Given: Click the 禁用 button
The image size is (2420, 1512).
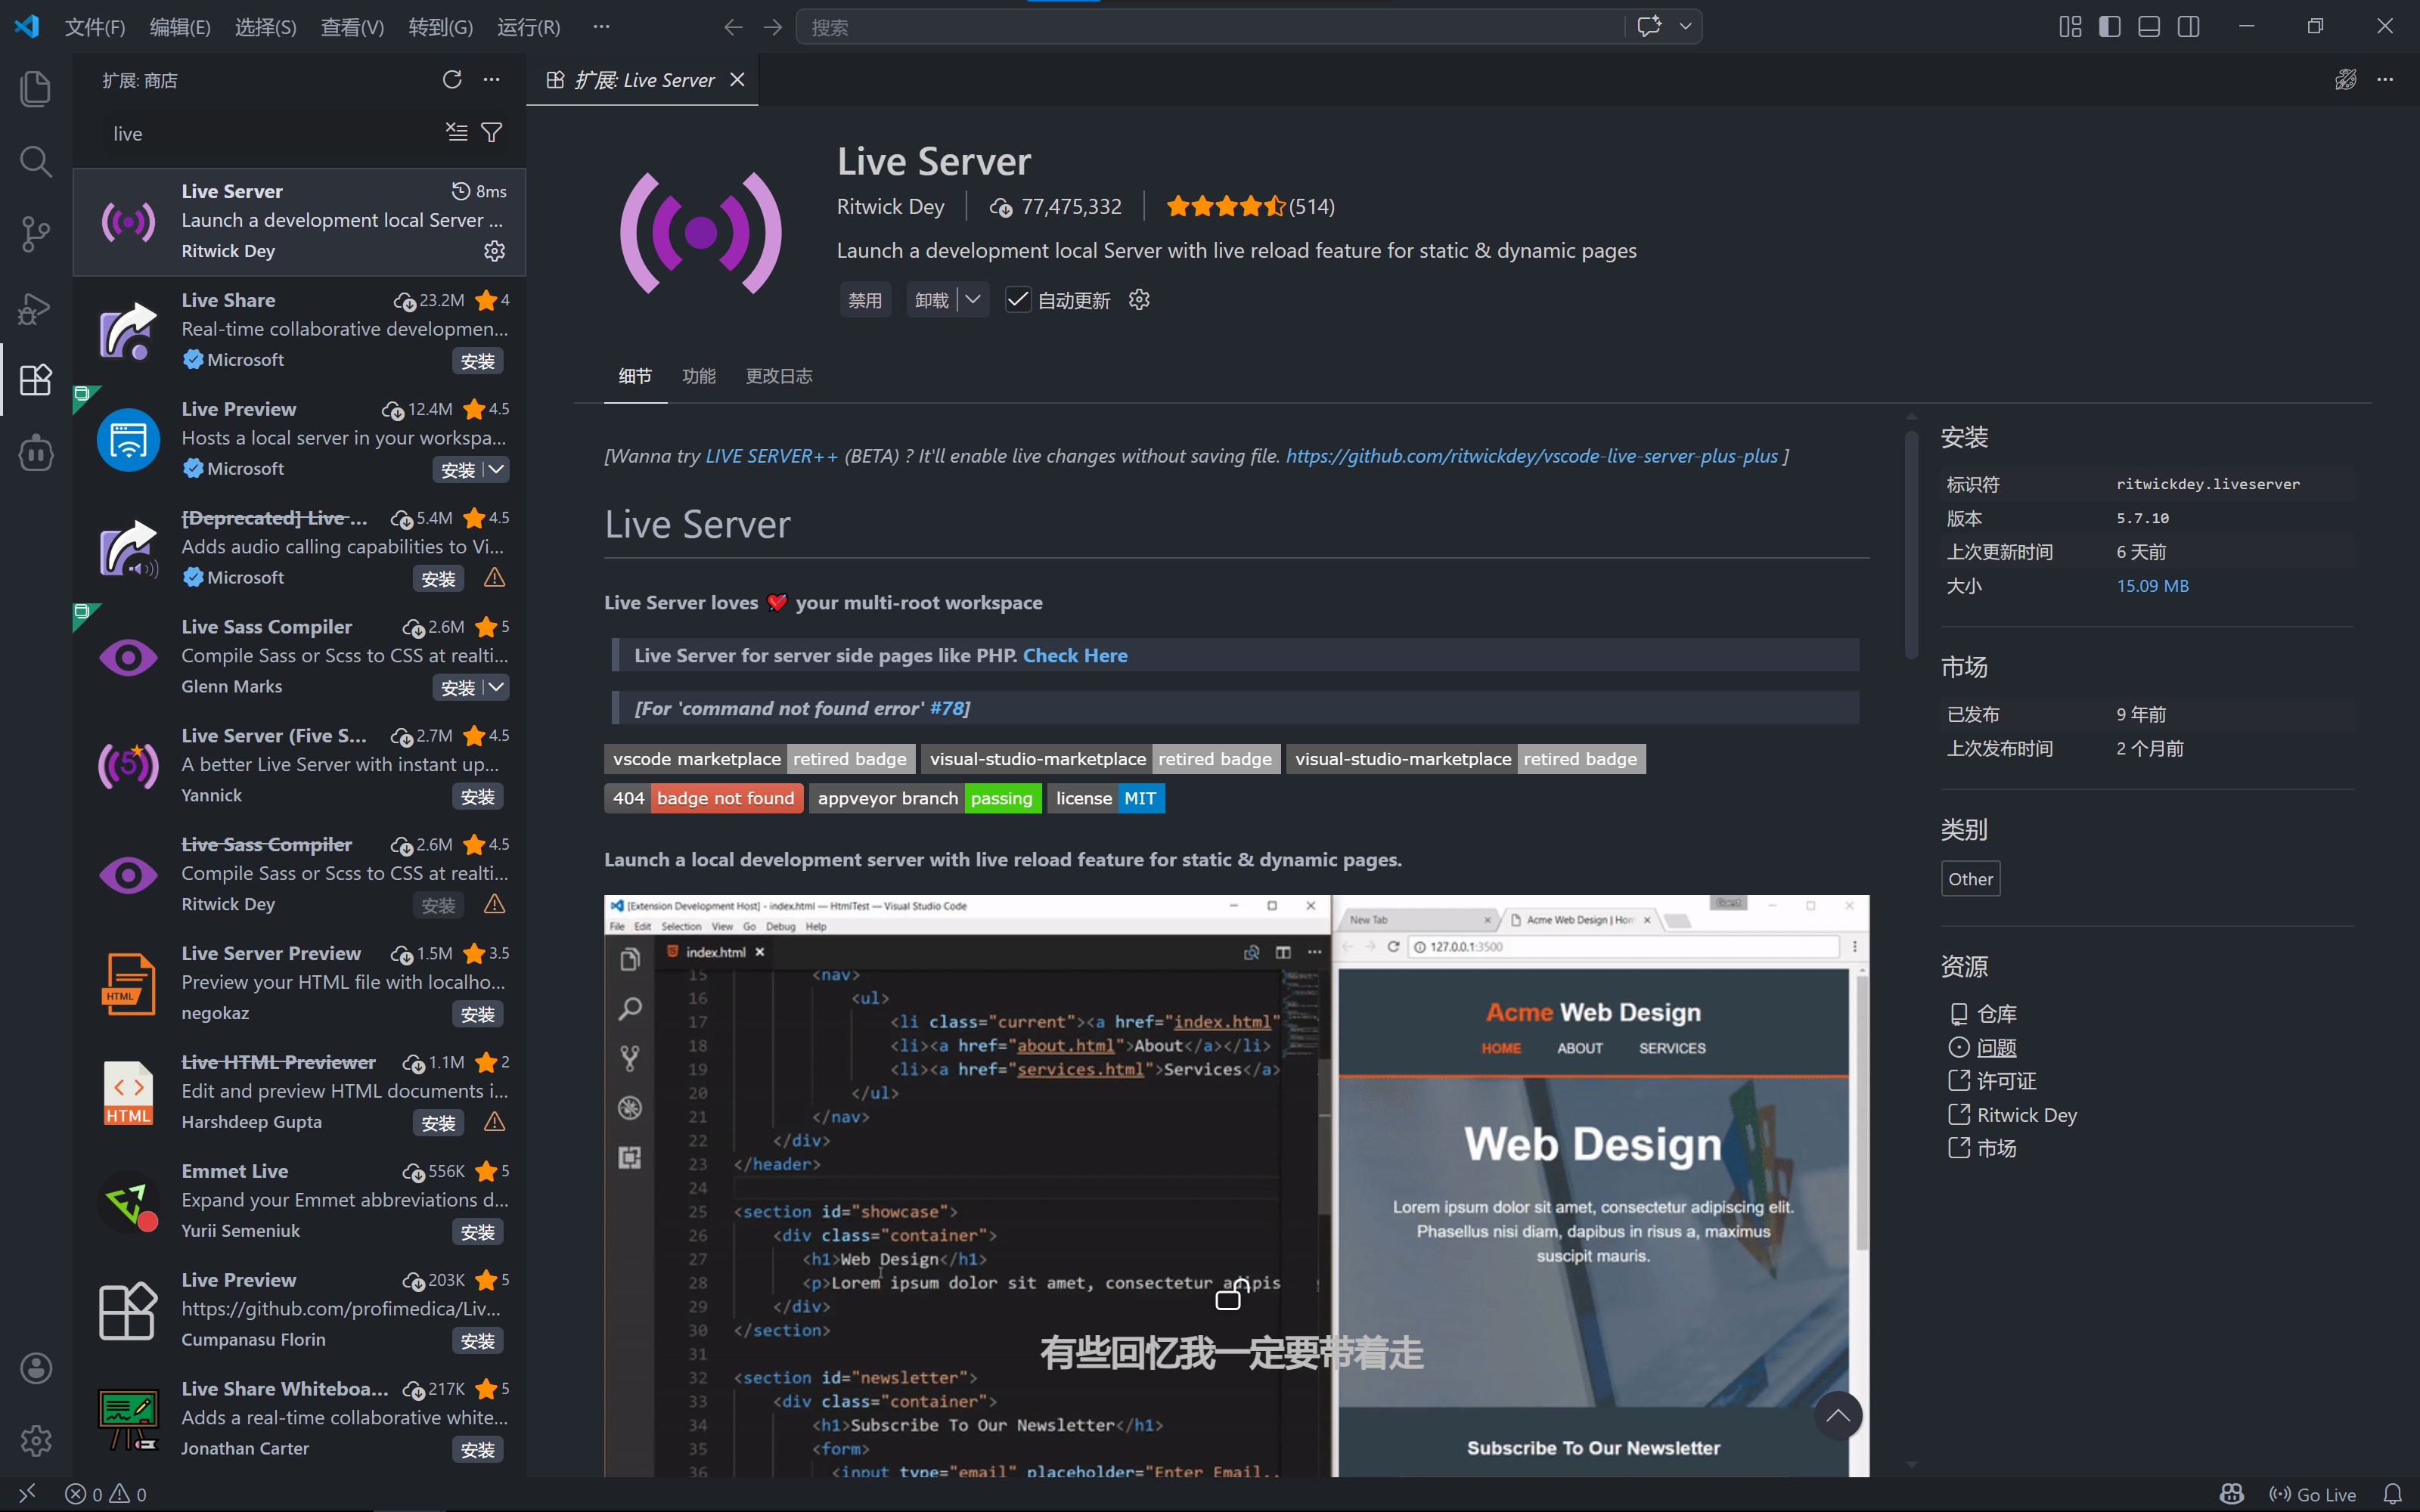Looking at the screenshot, I should [x=865, y=300].
